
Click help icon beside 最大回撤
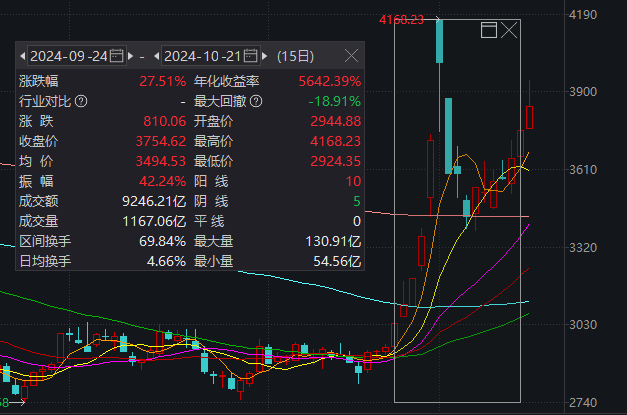pyautogui.click(x=256, y=101)
